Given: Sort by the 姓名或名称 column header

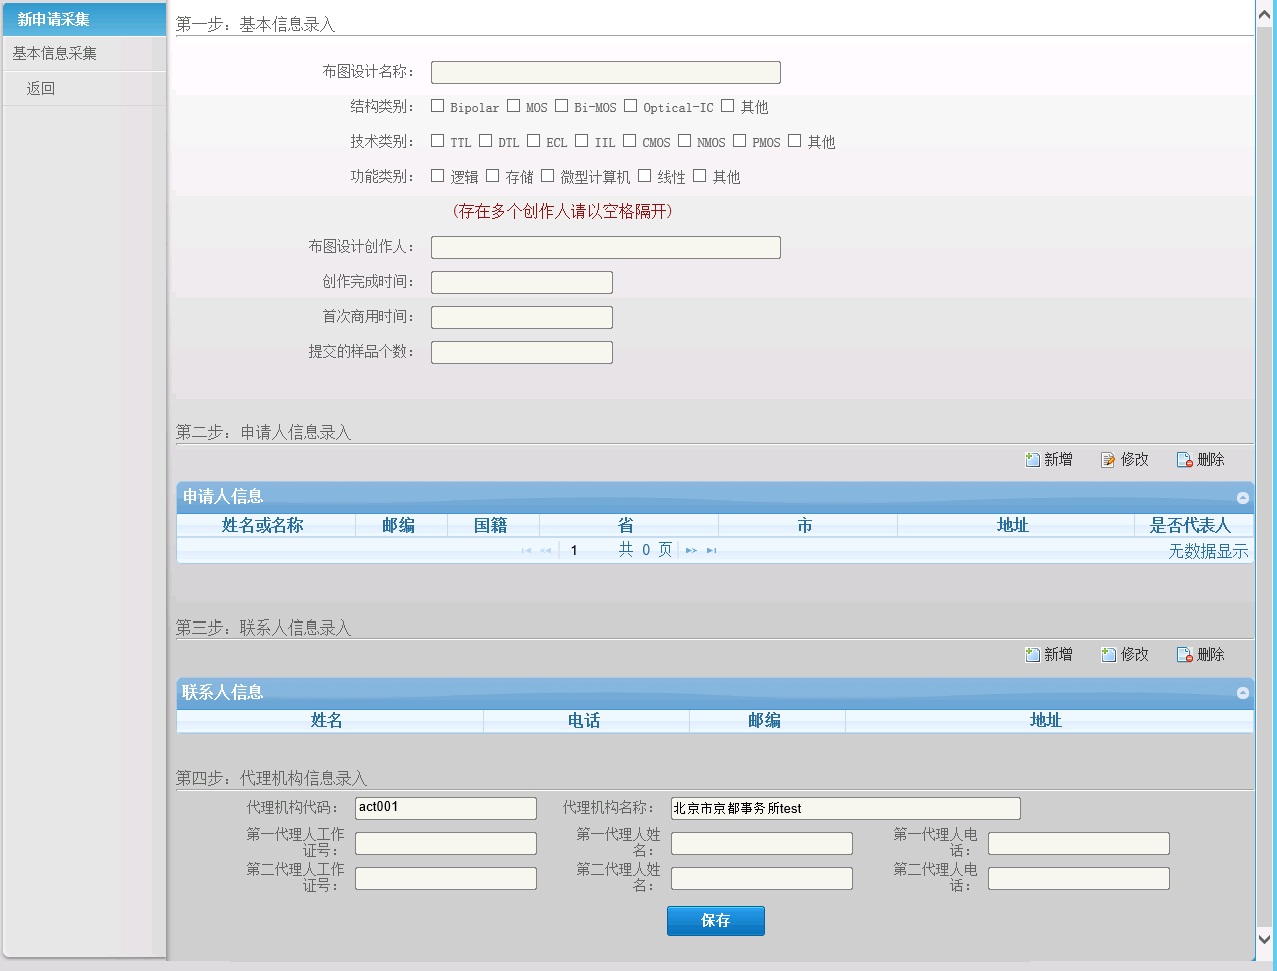Looking at the screenshot, I should (x=263, y=526).
